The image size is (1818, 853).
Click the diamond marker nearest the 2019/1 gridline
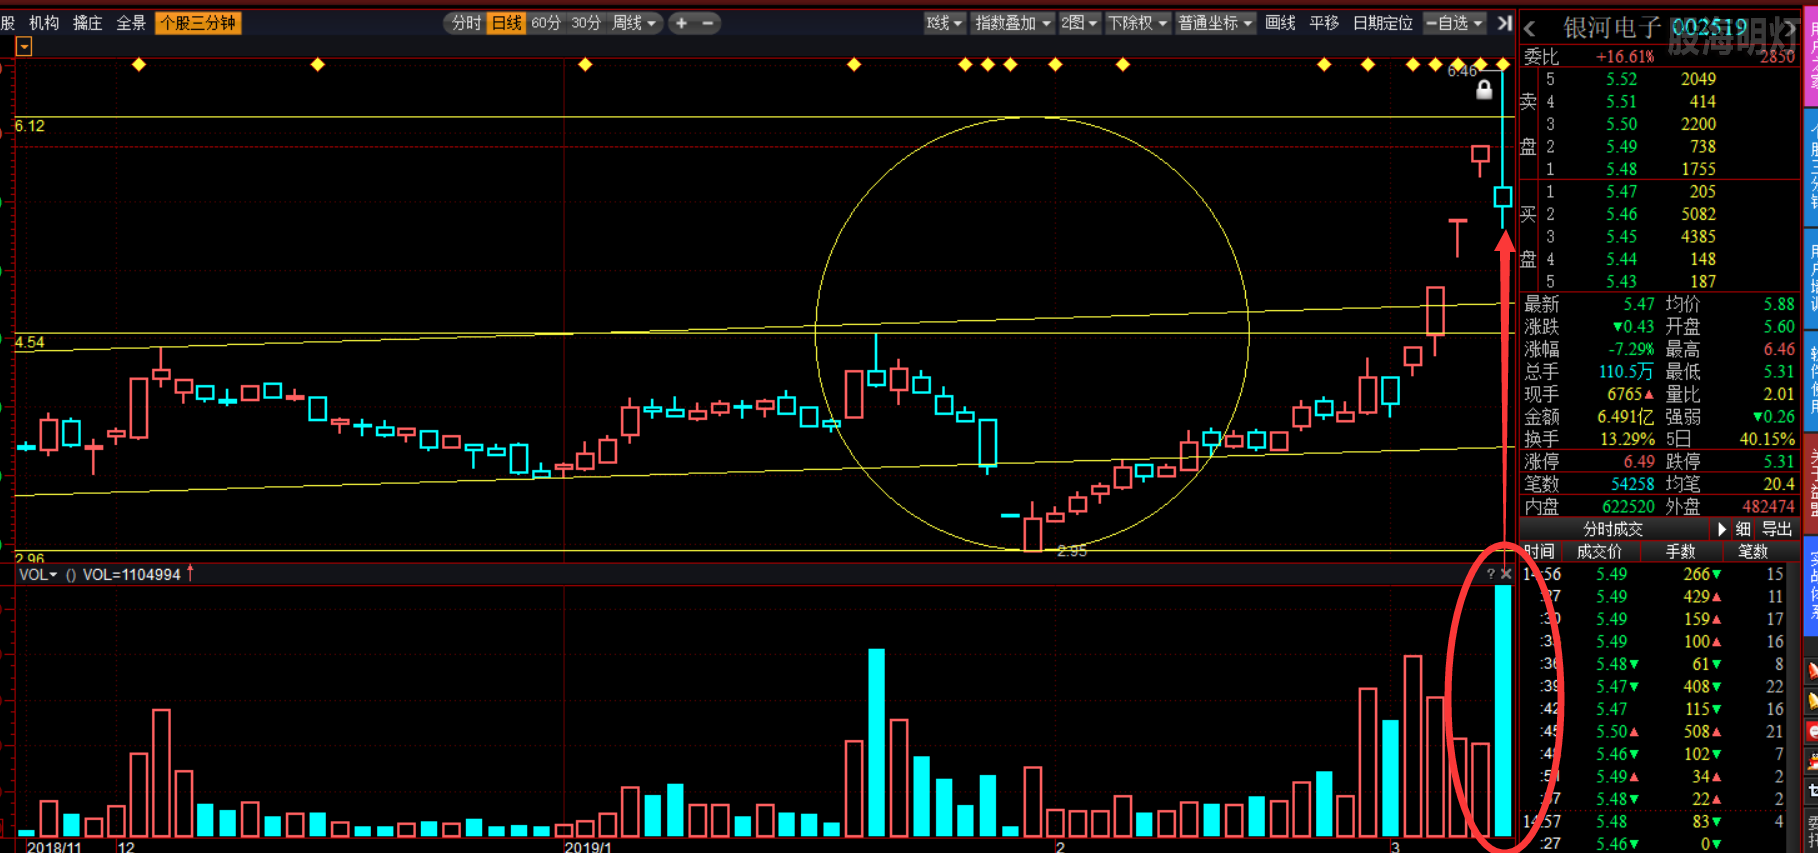coord(586,65)
